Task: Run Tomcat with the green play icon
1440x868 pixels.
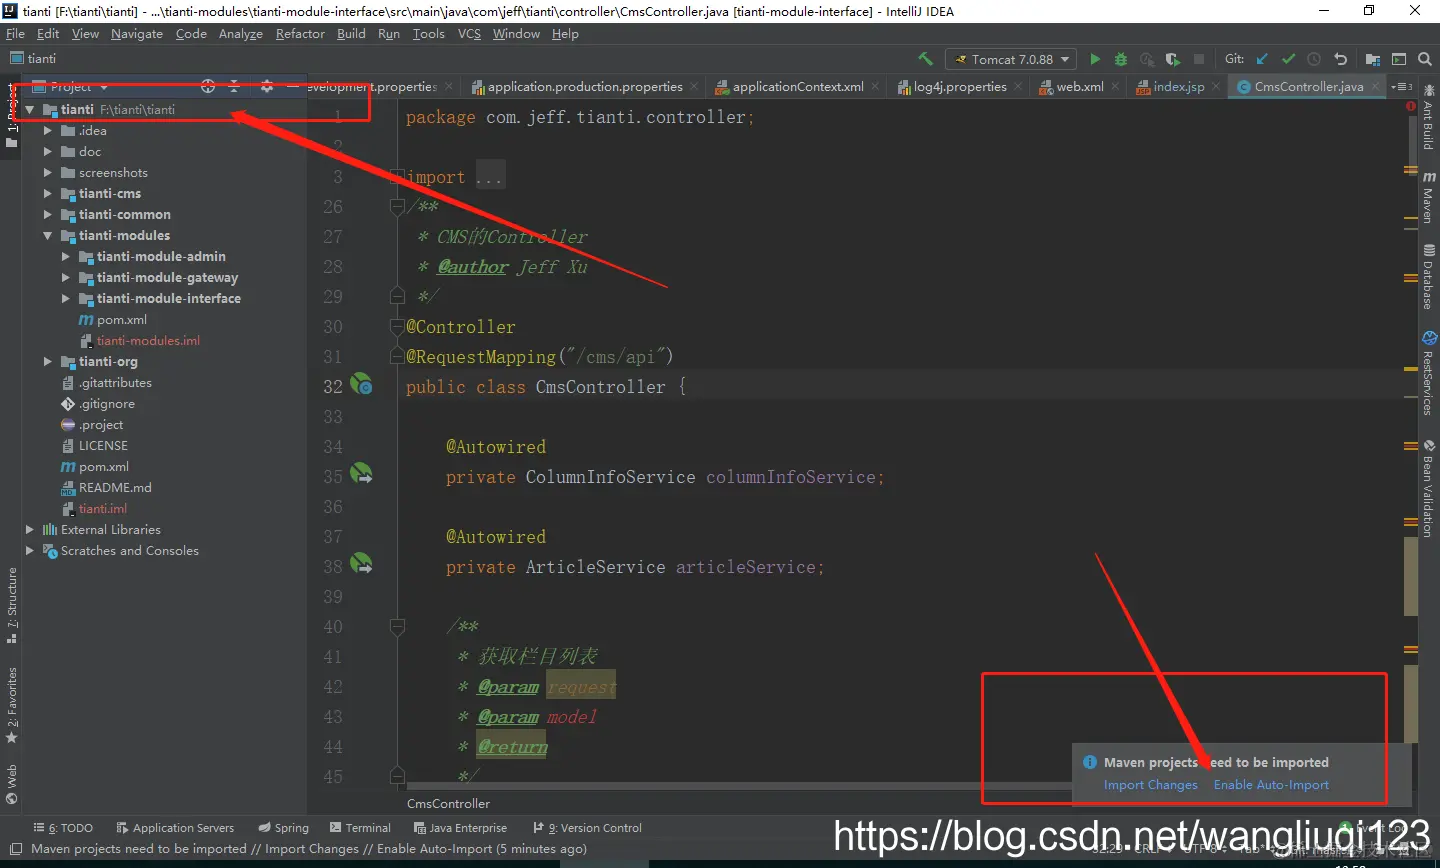Action: (x=1095, y=59)
